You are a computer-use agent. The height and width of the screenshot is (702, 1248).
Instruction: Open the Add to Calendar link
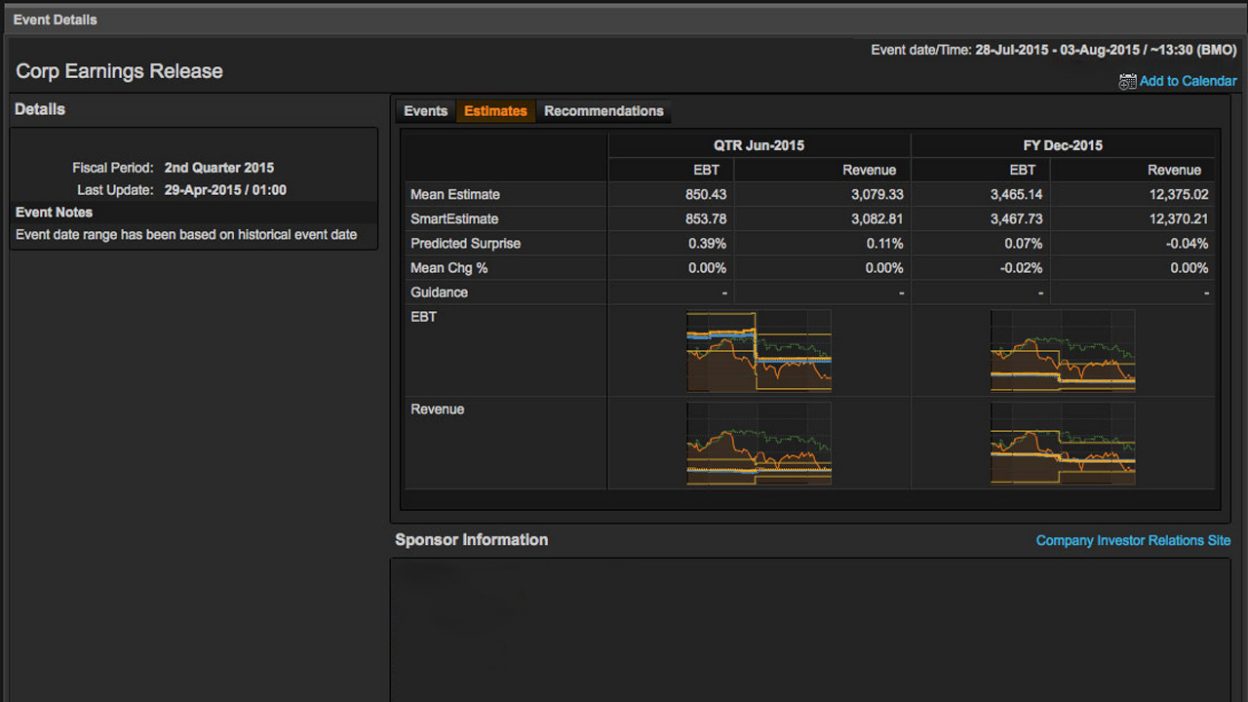coord(1188,81)
